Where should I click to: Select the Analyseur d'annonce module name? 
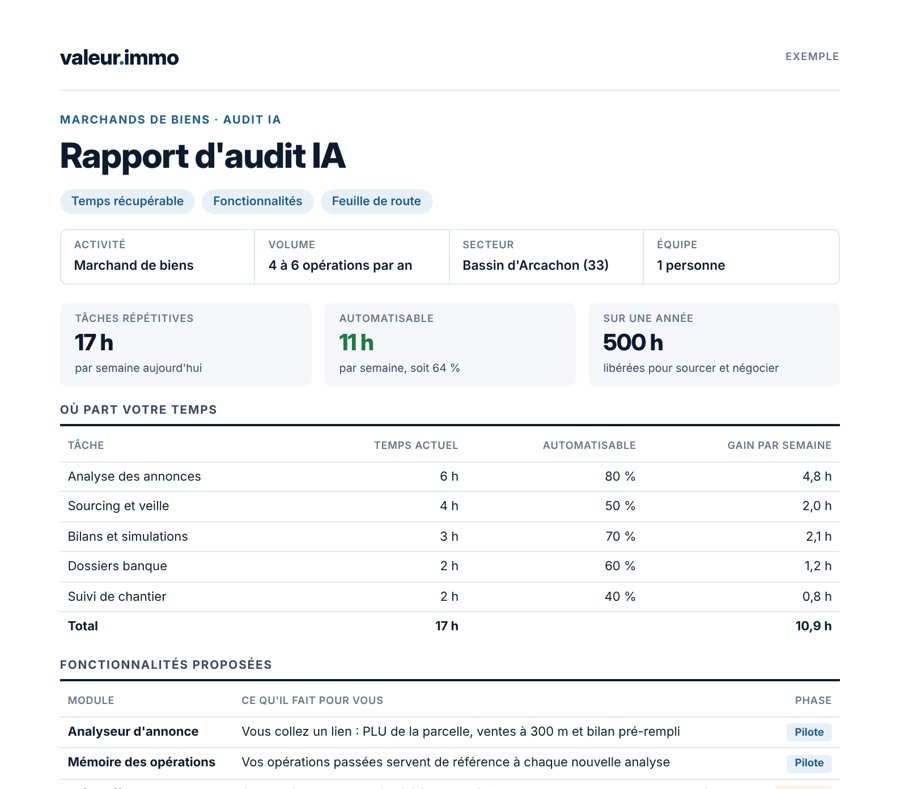(x=133, y=732)
